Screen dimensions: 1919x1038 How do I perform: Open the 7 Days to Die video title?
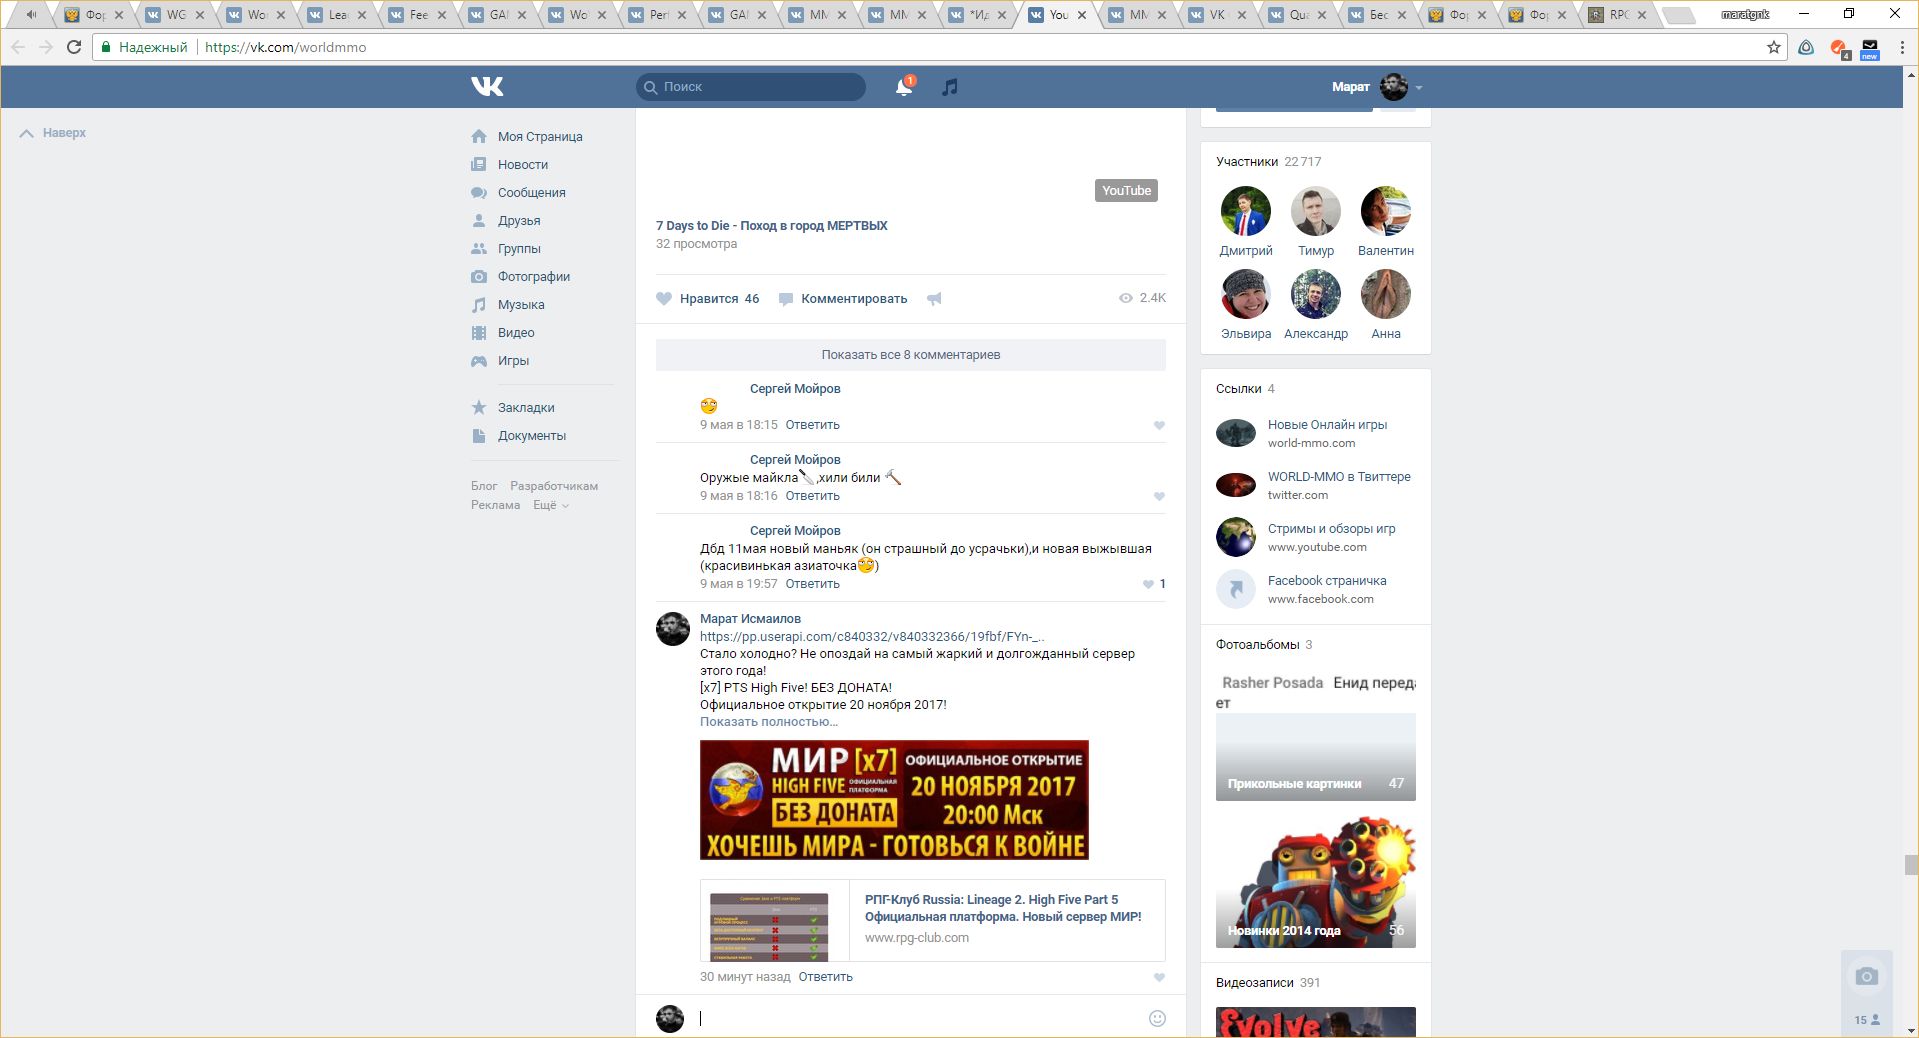point(772,226)
